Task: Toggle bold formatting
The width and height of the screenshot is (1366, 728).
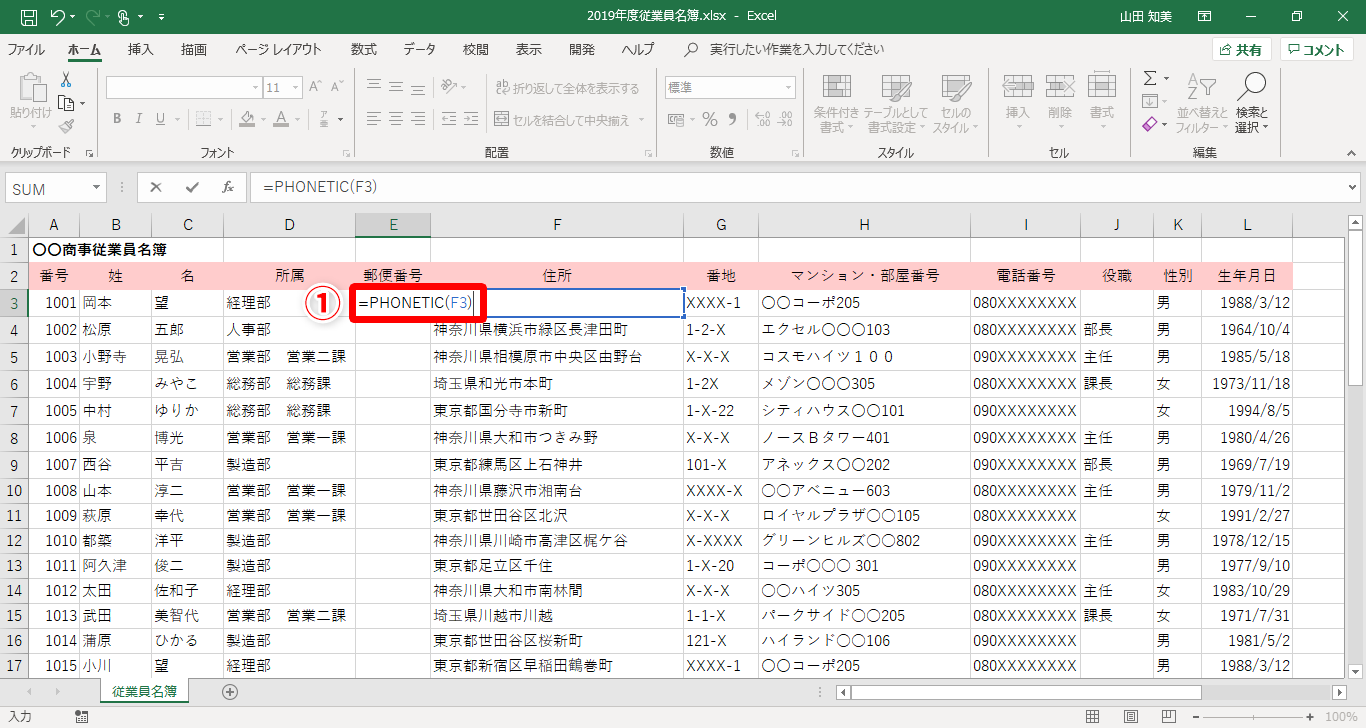Action: point(117,120)
